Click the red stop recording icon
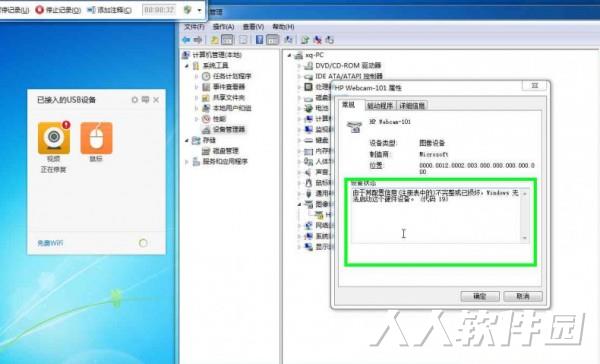Image resolution: width=600 pixels, height=364 pixels. (x=39, y=10)
